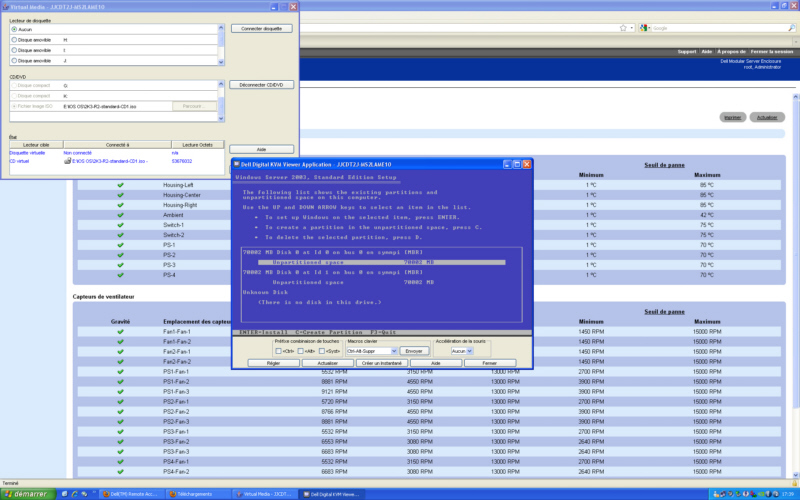Viewport: 800px width, 500px height.
Task: Click the 'Seuil de panne' header in fan table
Action: 664,312
